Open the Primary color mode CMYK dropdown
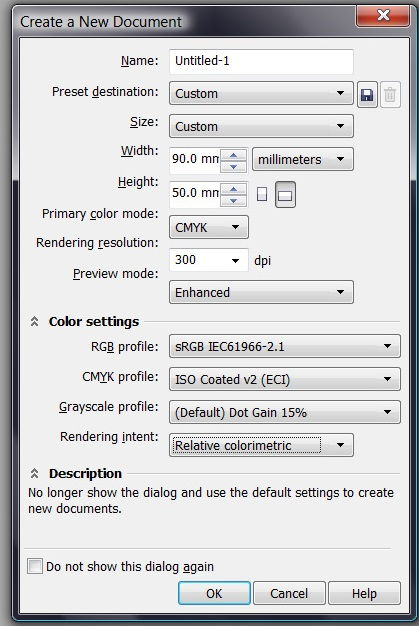The width and height of the screenshot is (419, 626). pyautogui.click(x=209, y=227)
